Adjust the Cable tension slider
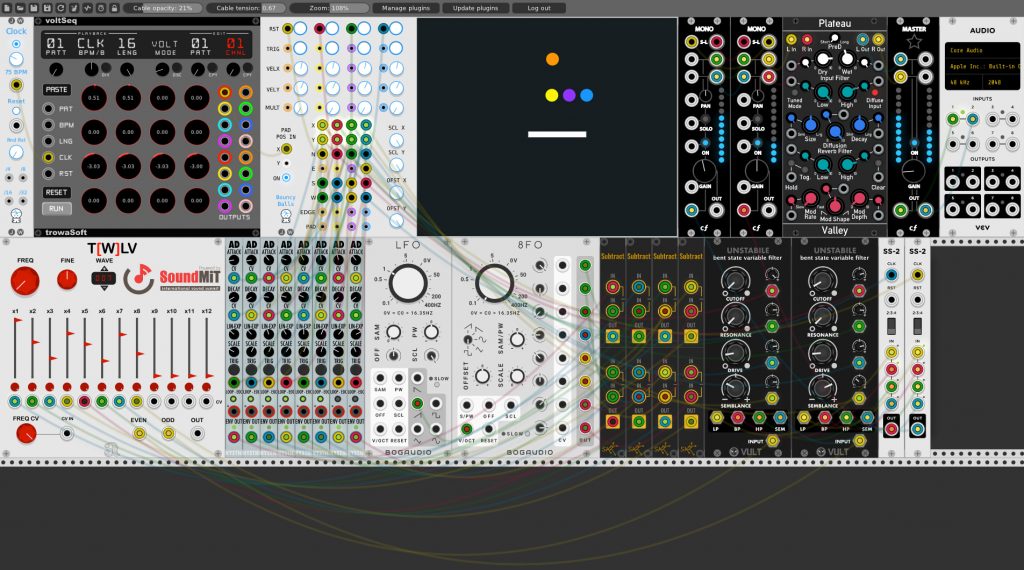Screen dimensions: 1024x570 tap(246, 8)
